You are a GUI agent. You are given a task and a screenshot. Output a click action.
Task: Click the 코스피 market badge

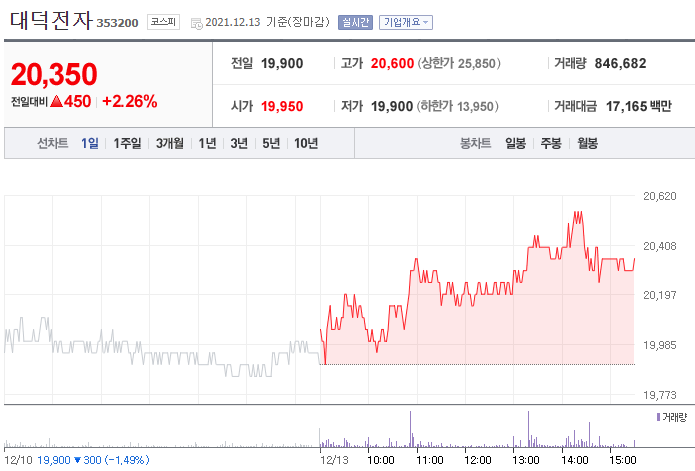[x=163, y=22]
